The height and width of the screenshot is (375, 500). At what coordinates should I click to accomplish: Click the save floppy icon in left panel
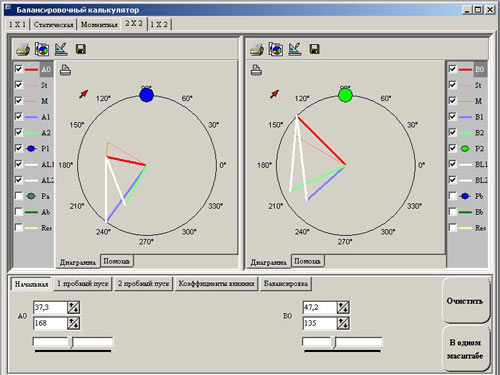point(81,49)
